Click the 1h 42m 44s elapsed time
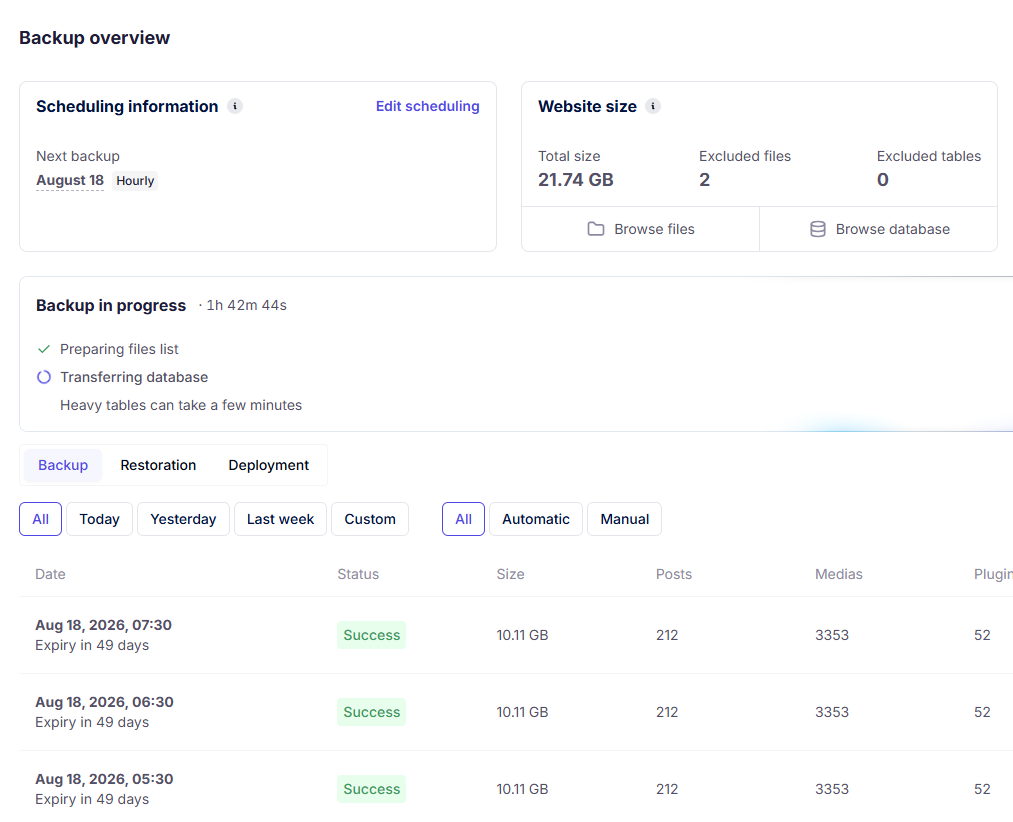Screen dimensions: 1013x822 coord(246,305)
